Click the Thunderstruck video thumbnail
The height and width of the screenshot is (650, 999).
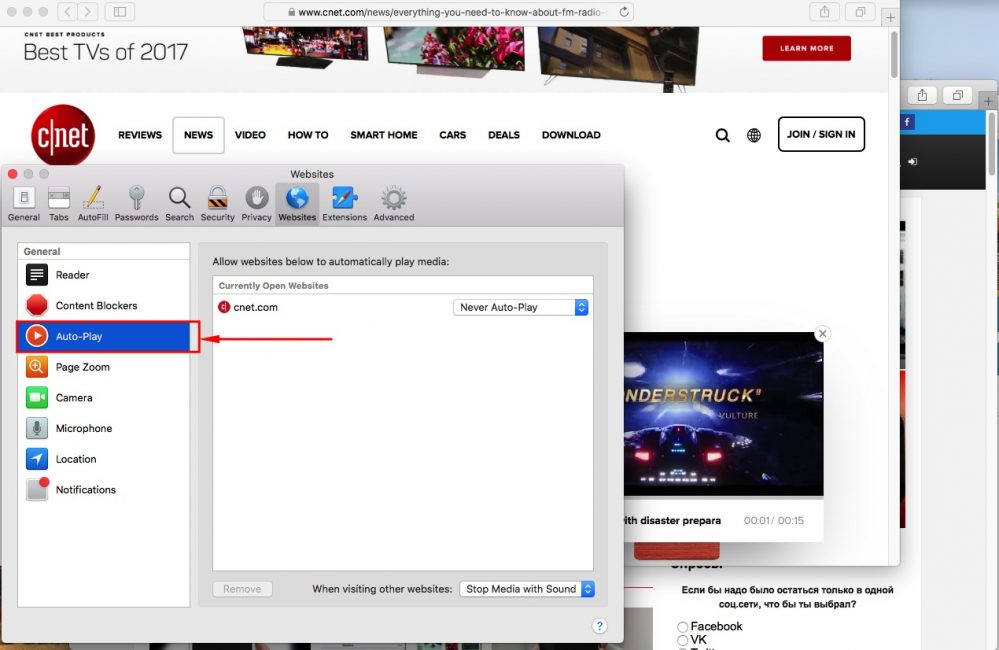(723, 413)
